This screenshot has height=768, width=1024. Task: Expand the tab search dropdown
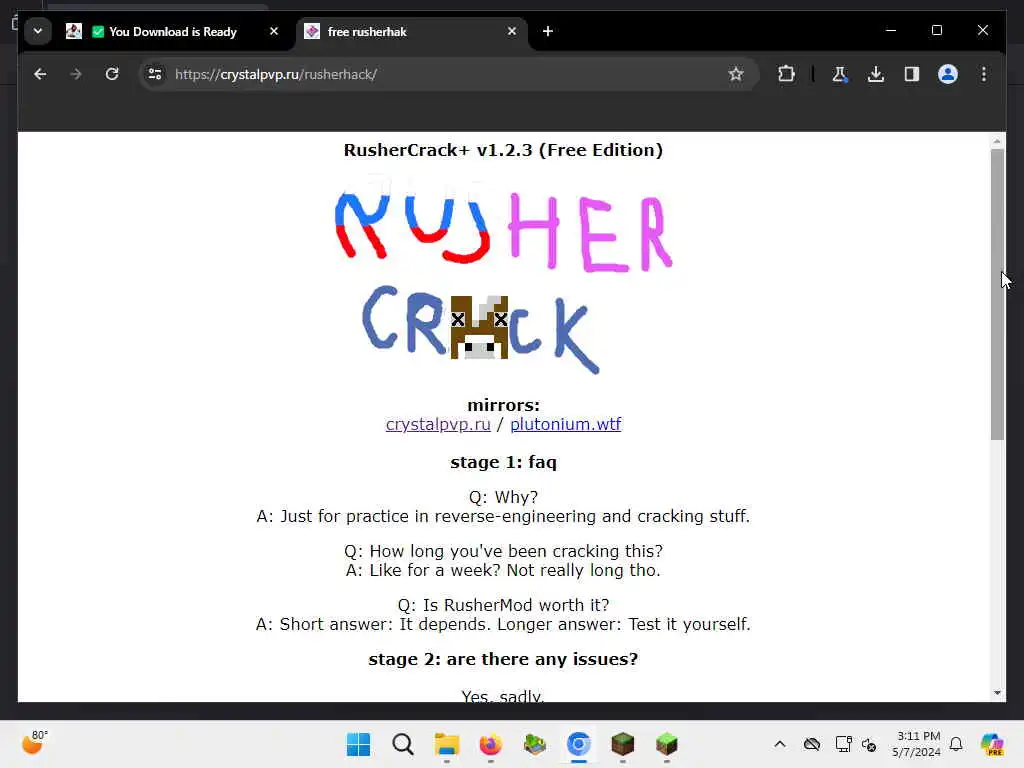coord(38,31)
